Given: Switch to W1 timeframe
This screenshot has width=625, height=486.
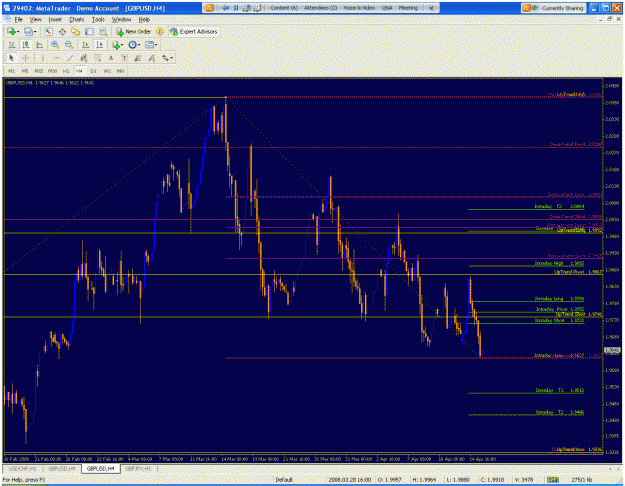Looking at the screenshot, I should [x=107, y=71].
